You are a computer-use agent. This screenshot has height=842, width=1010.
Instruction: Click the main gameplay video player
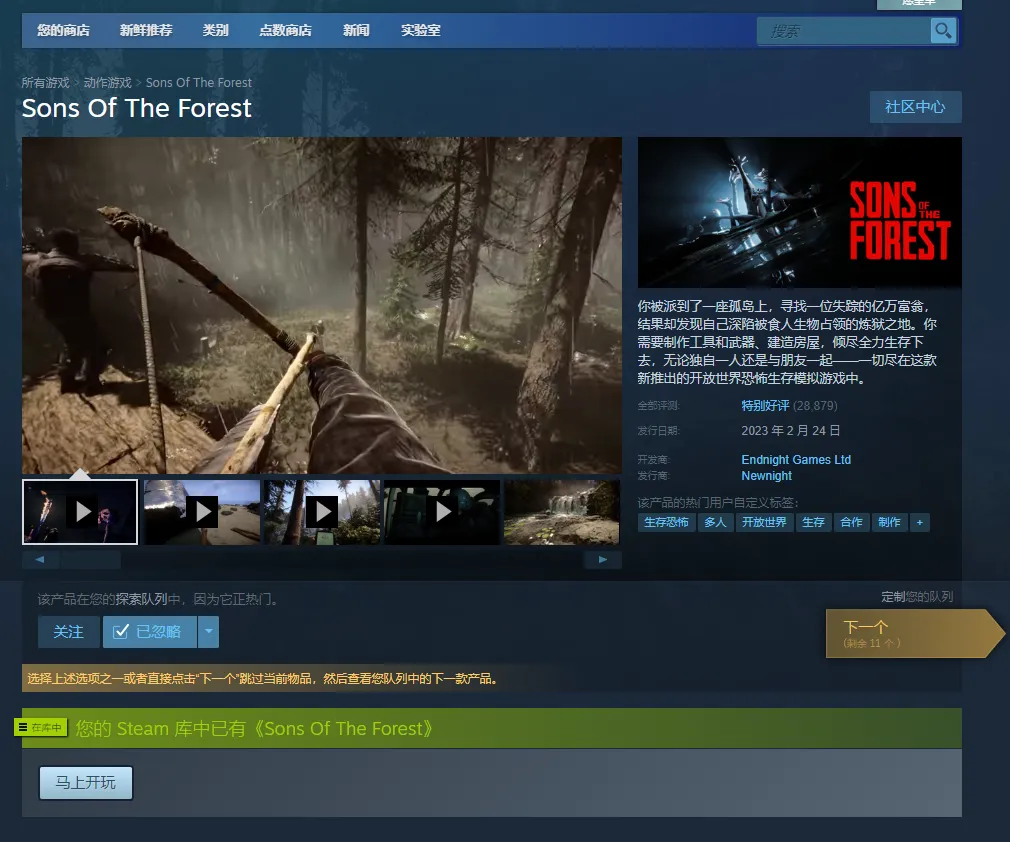click(x=322, y=305)
